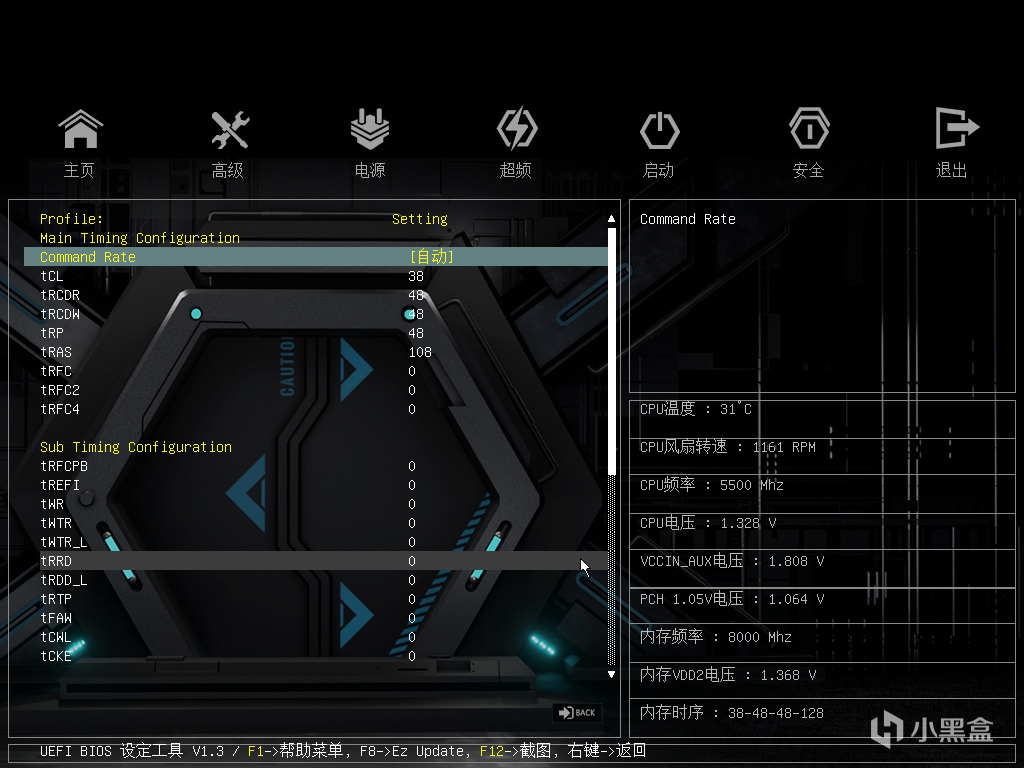Screen dimensions: 1024x768
Task: Select the tRFC row label
Action: (x=56, y=371)
